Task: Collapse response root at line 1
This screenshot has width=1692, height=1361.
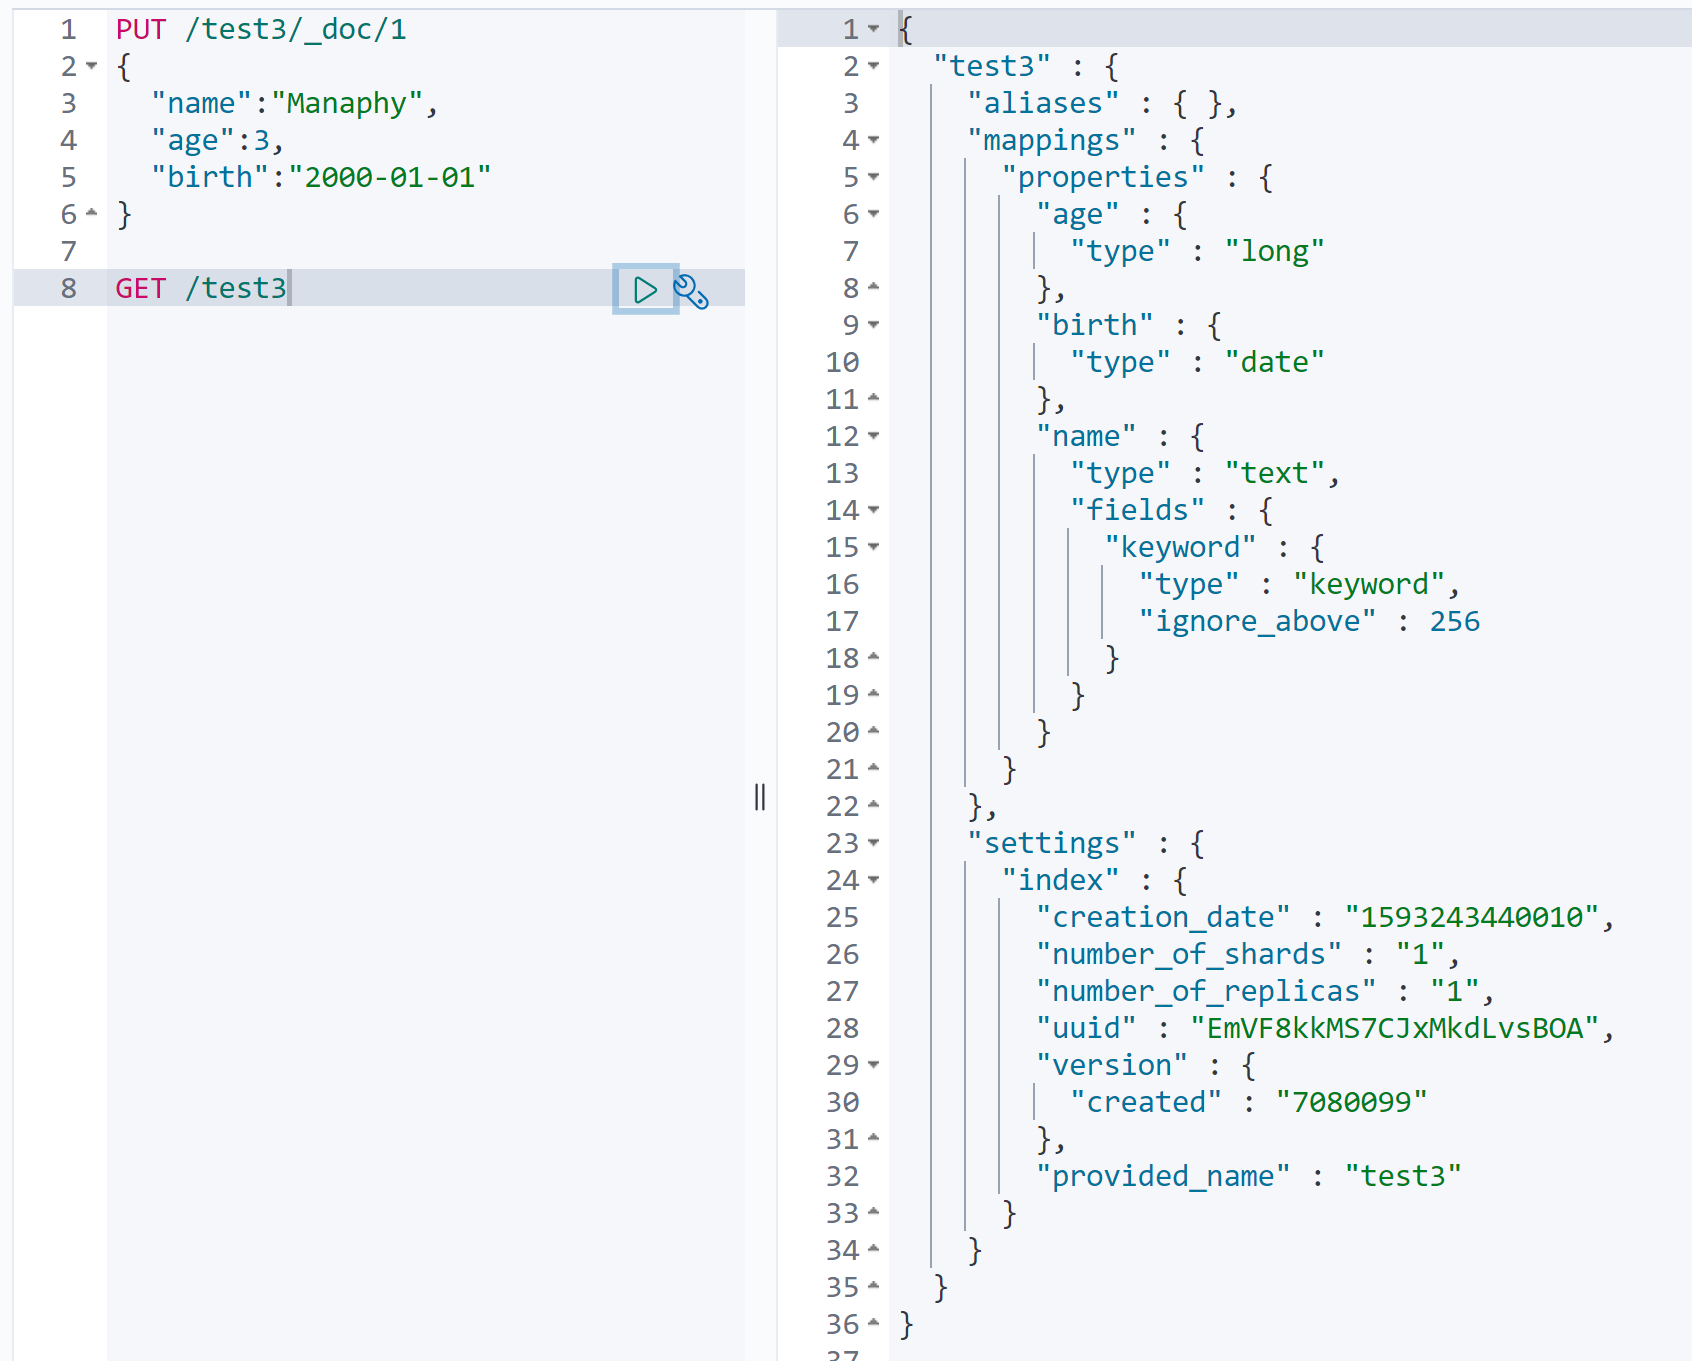Action: pos(874,29)
